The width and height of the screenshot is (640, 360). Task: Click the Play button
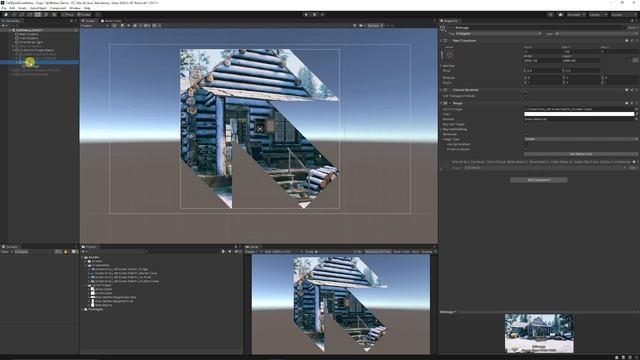306,15
